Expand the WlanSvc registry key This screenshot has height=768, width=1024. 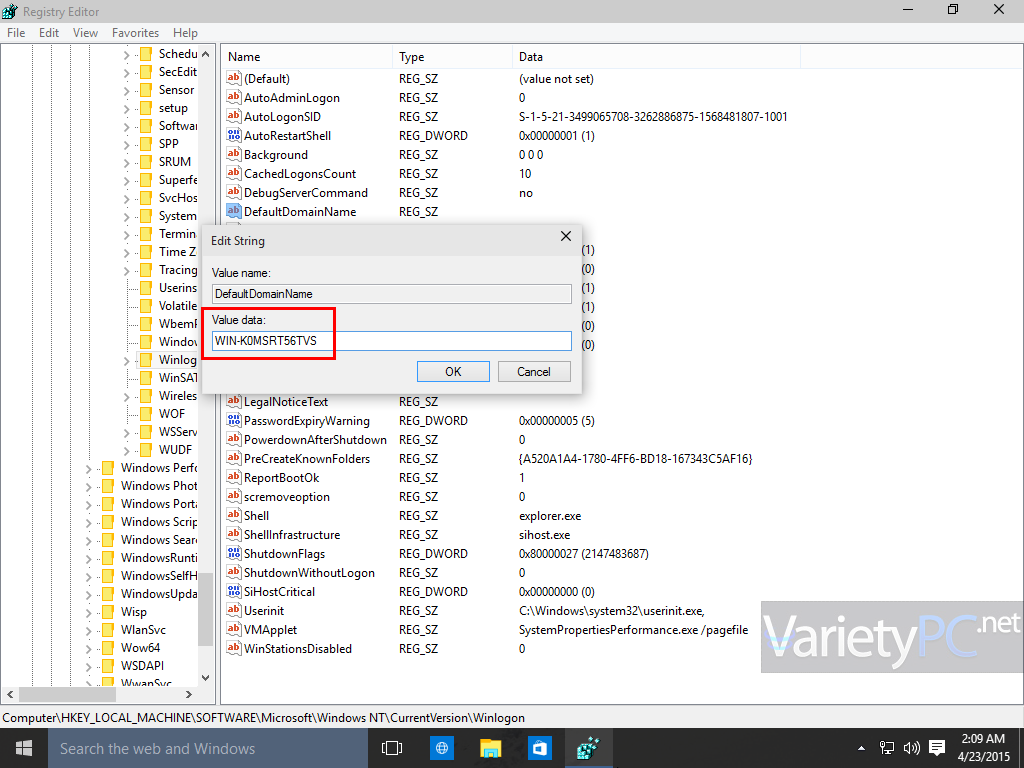(x=88, y=629)
